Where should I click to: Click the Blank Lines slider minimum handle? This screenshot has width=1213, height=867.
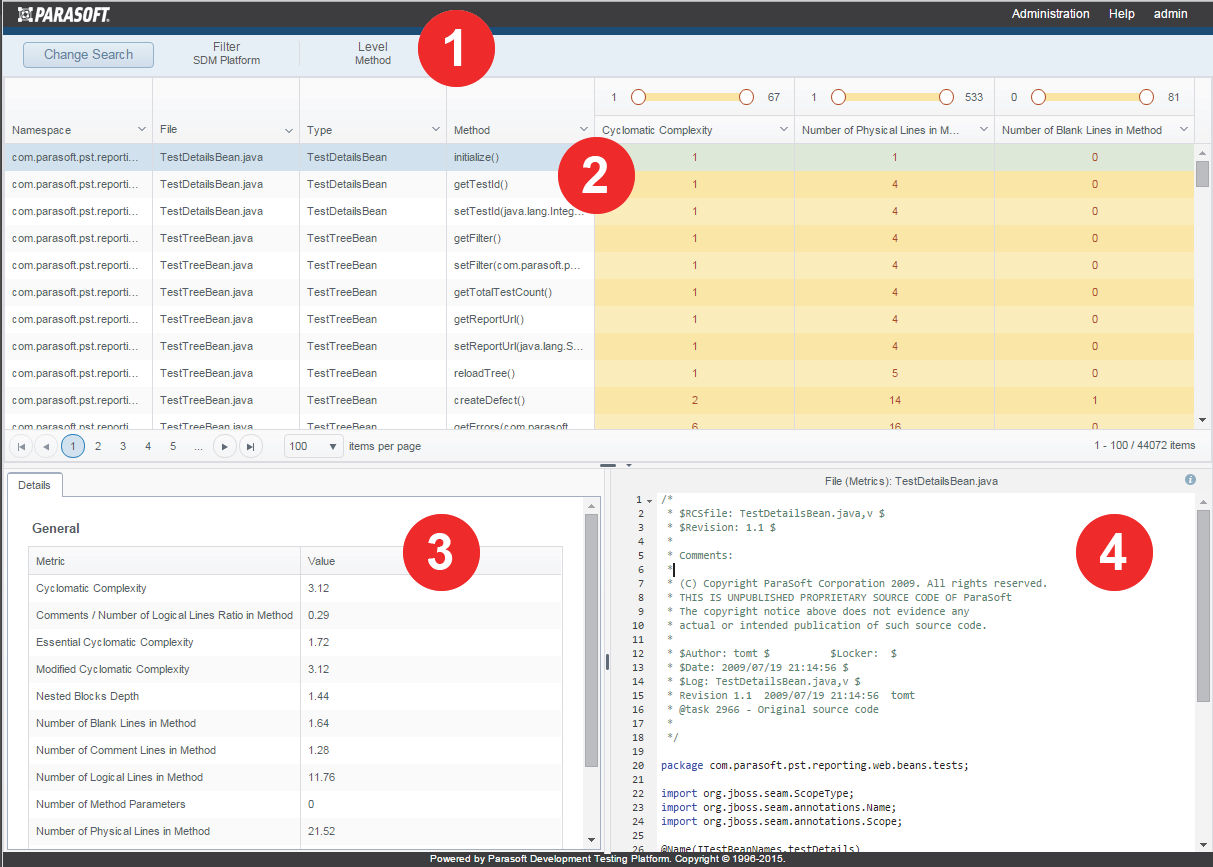(x=1038, y=97)
